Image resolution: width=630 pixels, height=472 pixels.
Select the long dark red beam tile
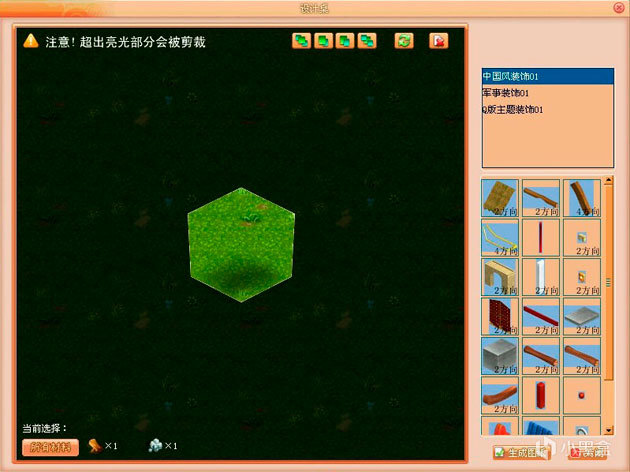click(x=541, y=316)
